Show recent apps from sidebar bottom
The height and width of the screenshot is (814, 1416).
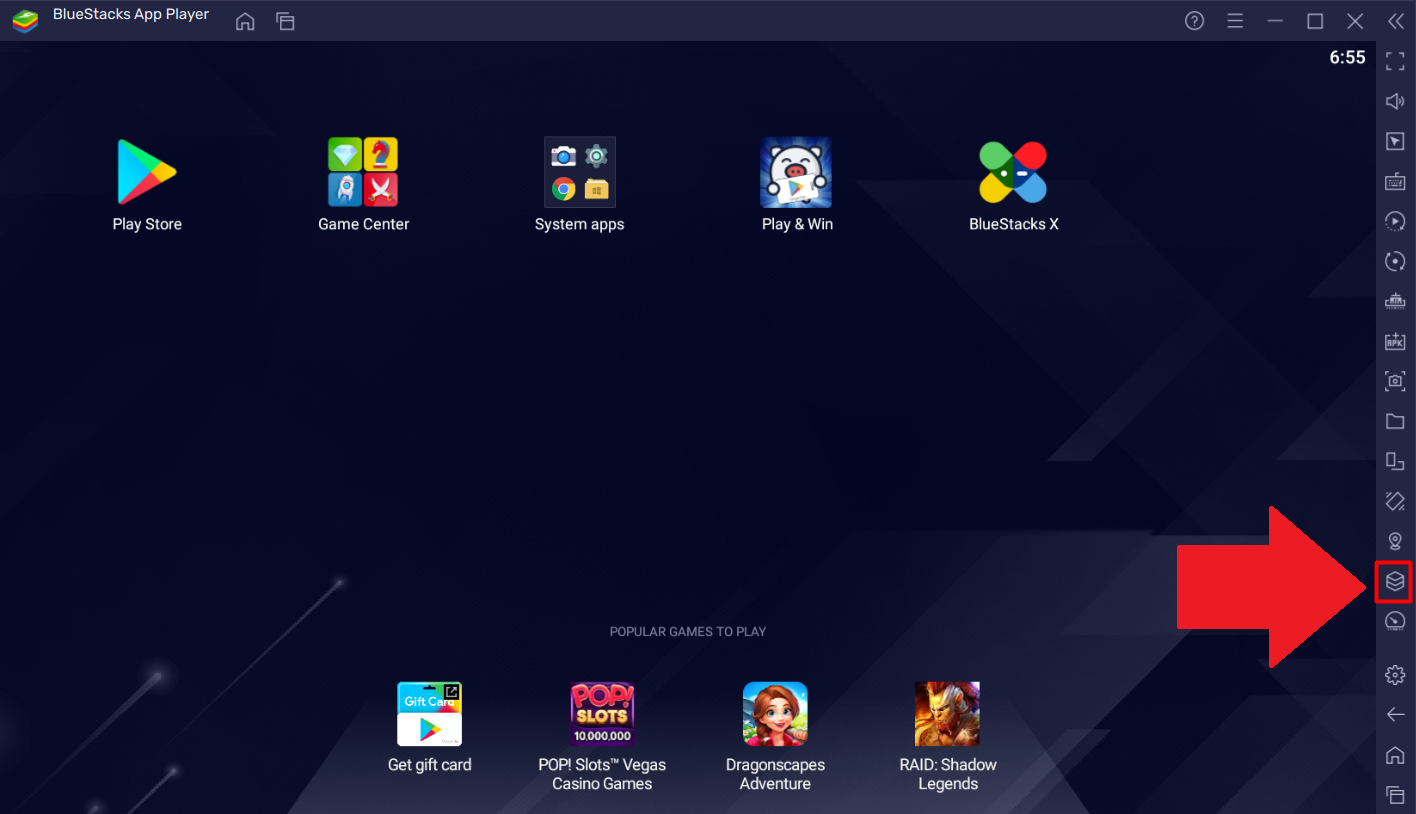tap(1395, 795)
